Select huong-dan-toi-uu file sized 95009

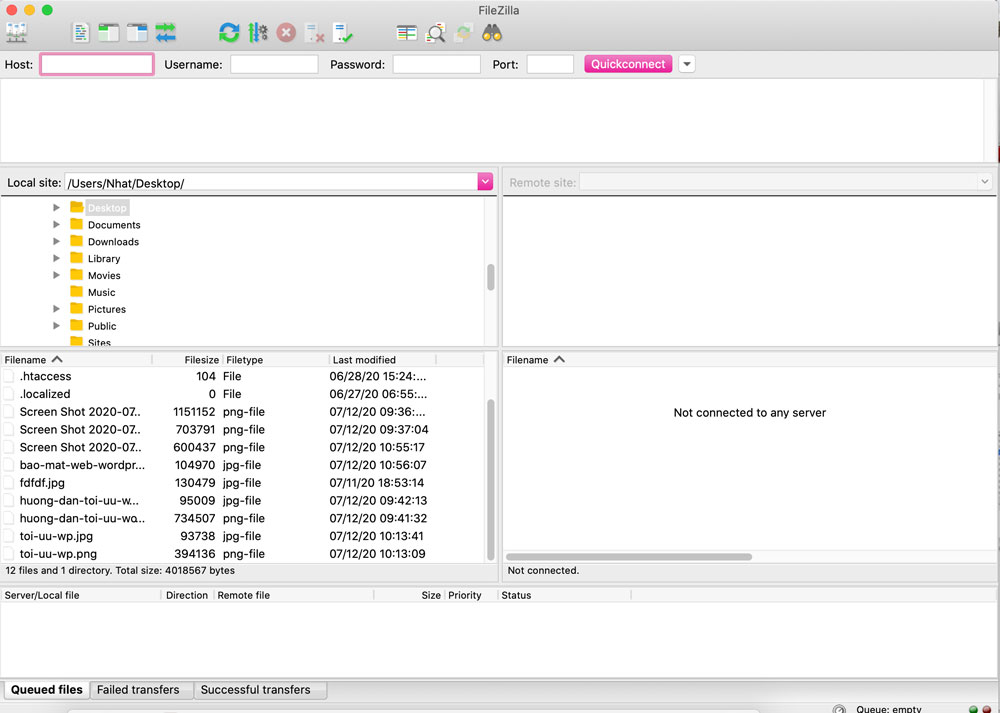point(242,501)
